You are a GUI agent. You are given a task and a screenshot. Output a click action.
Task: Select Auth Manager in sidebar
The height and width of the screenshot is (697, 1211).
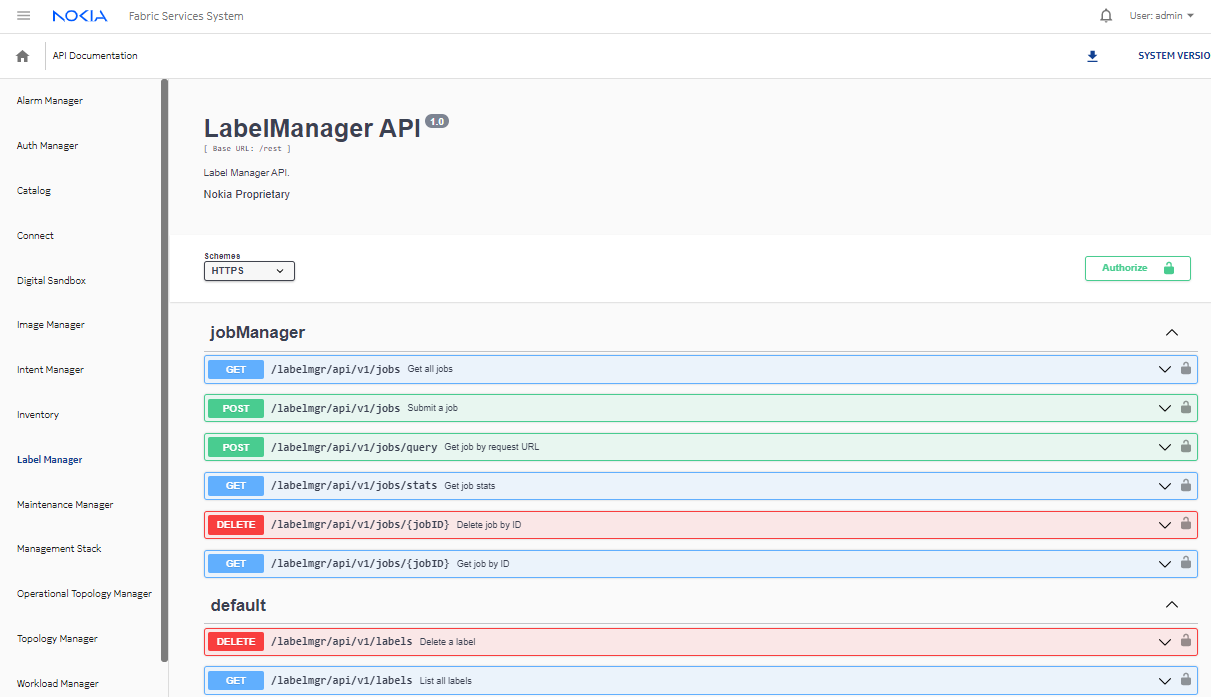click(x=47, y=146)
